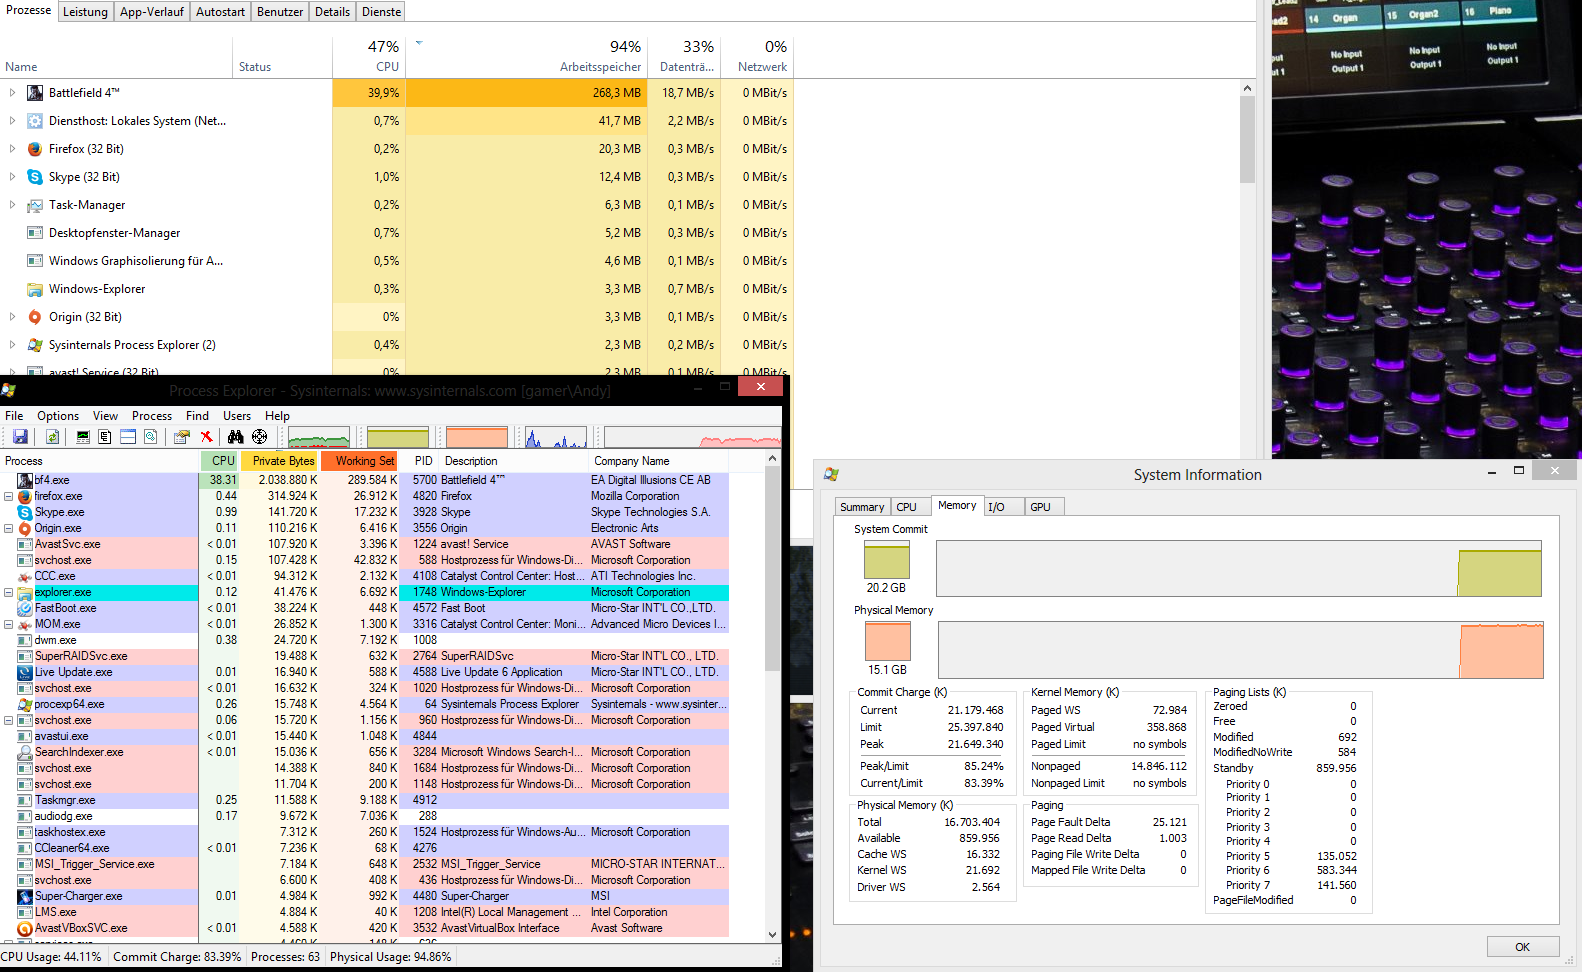
Task: Expand the Firefox (32 Bit) entry
Action: pyautogui.click(x=12, y=149)
